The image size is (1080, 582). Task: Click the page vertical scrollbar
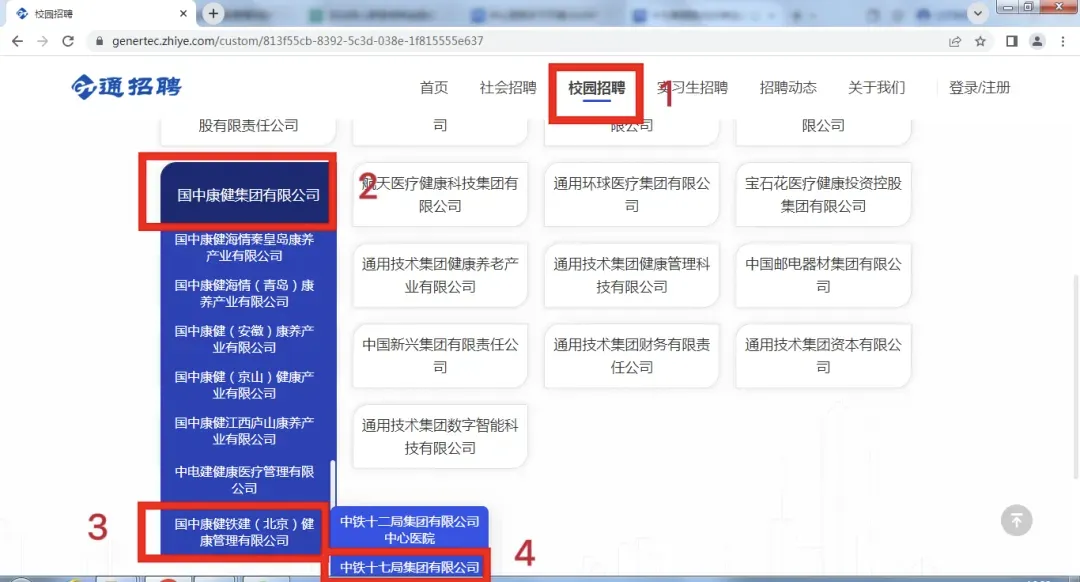1075,376
